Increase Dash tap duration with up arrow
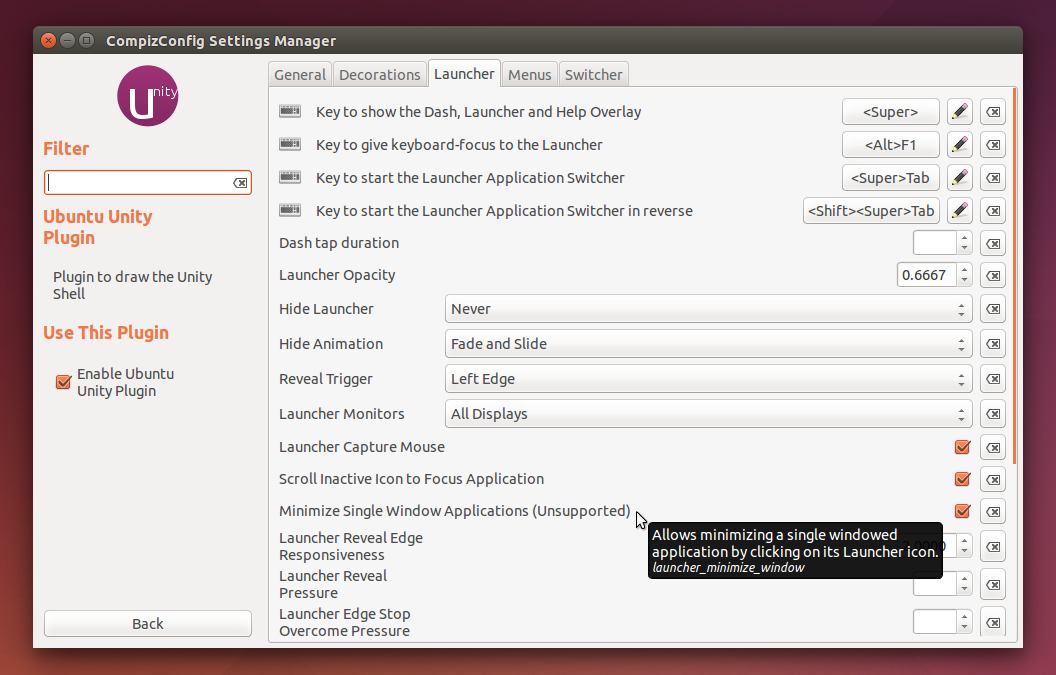The image size is (1056, 675). (964, 237)
